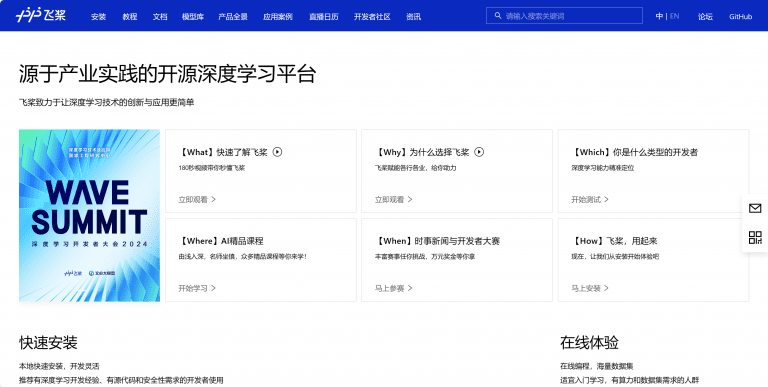768x387 pixels.
Task: Click 开始学习 in the Where card
Action: pos(197,288)
